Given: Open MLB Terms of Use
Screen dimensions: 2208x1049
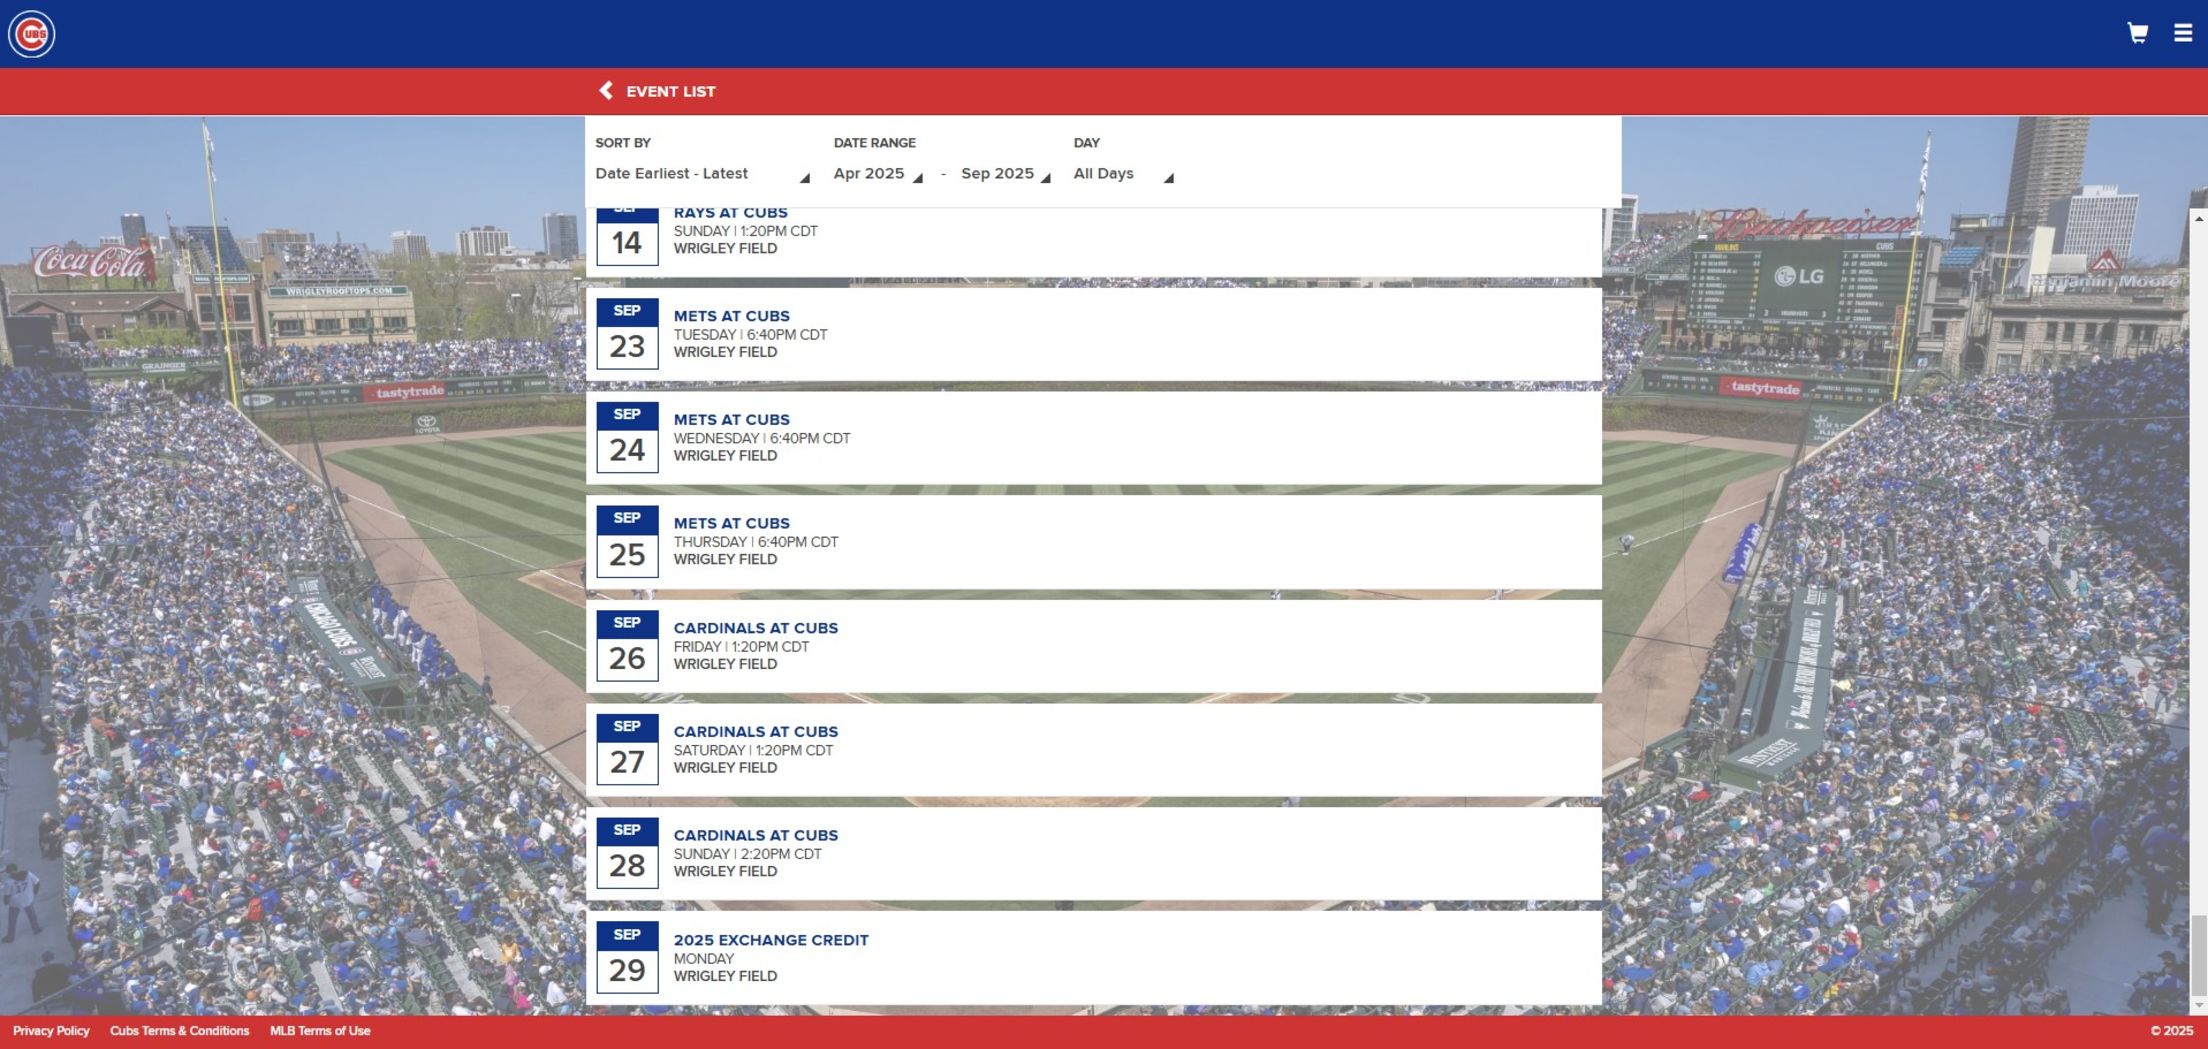Looking at the screenshot, I should tap(320, 1031).
